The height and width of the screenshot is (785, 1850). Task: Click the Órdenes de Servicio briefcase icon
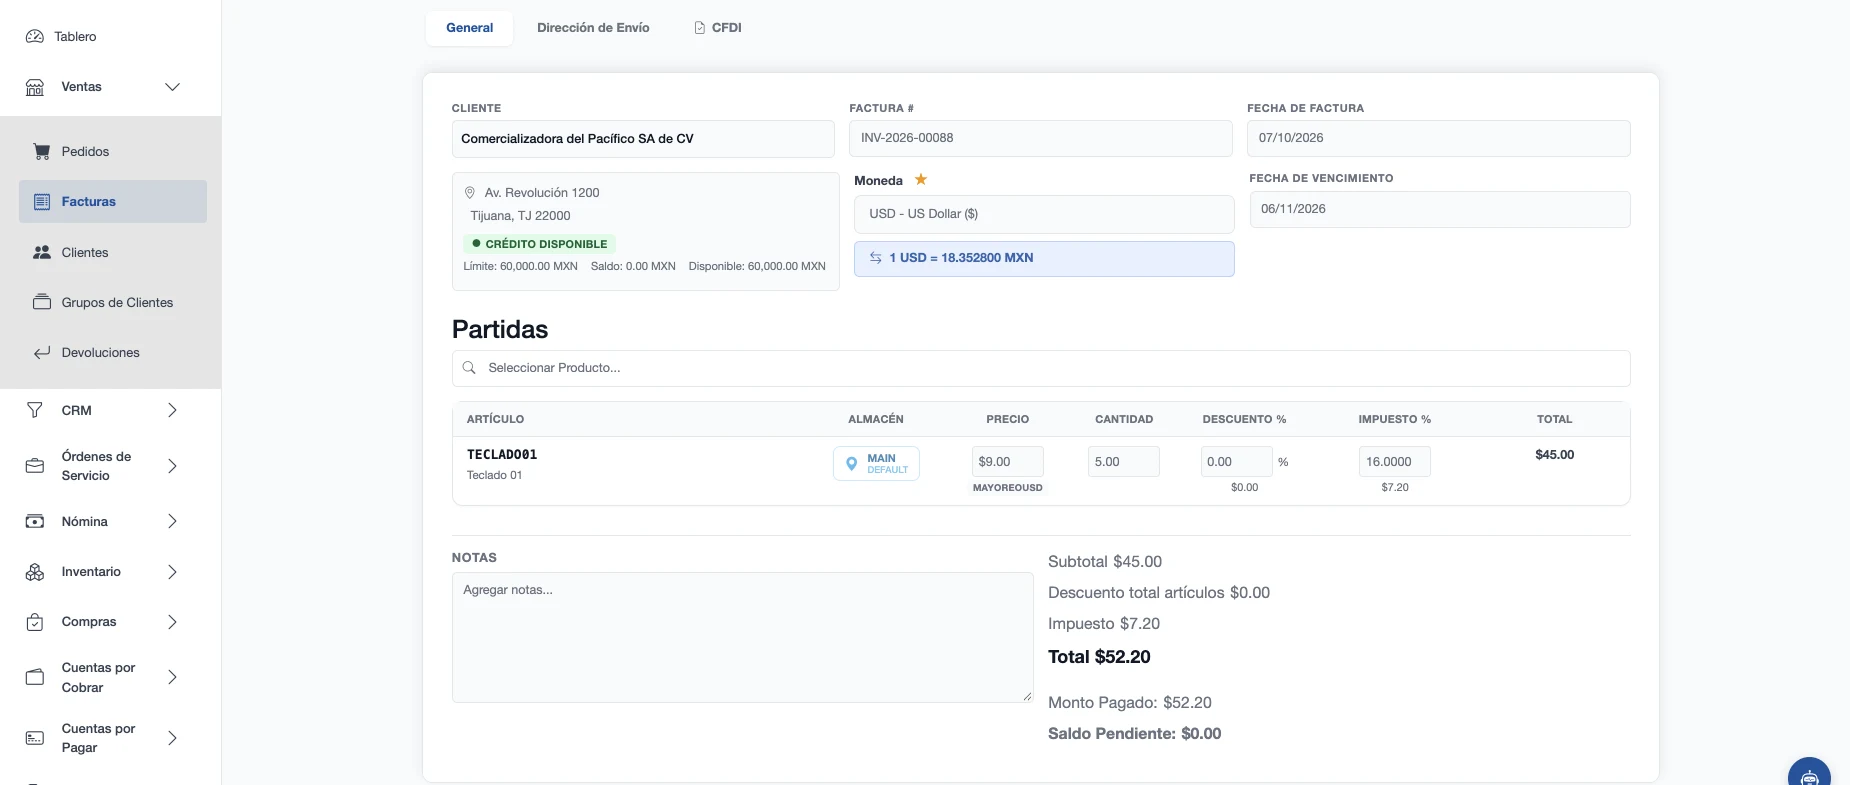[35, 466]
